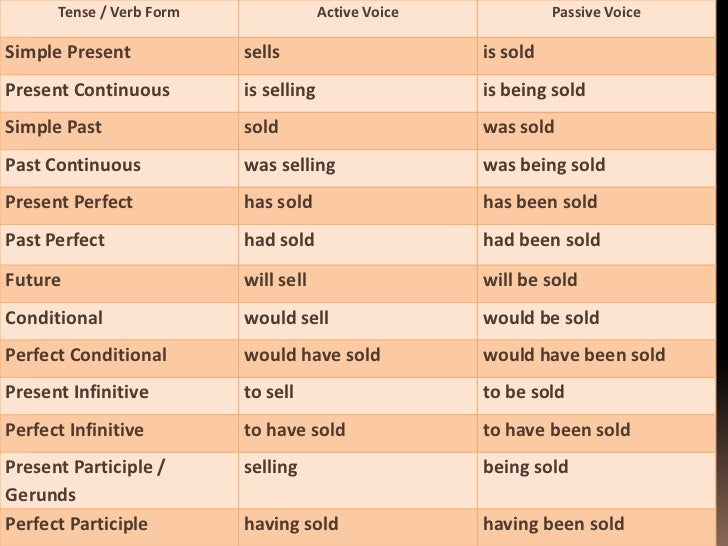Click the 'Tense / Verb Form' column header
728x546 pixels.
[x=111, y=12]
